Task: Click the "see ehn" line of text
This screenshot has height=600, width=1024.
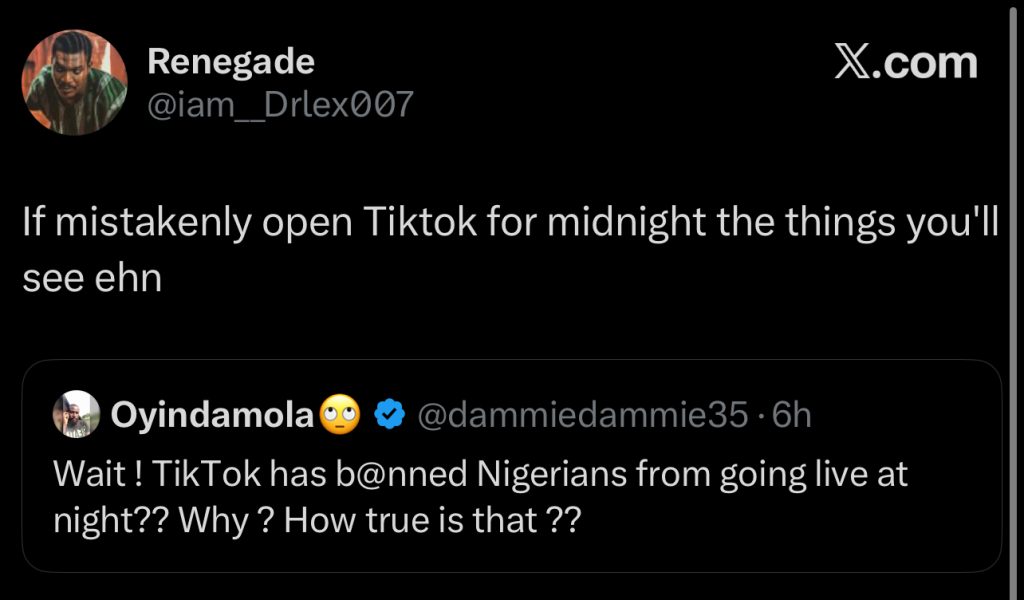Action: (x=91, y=279)
